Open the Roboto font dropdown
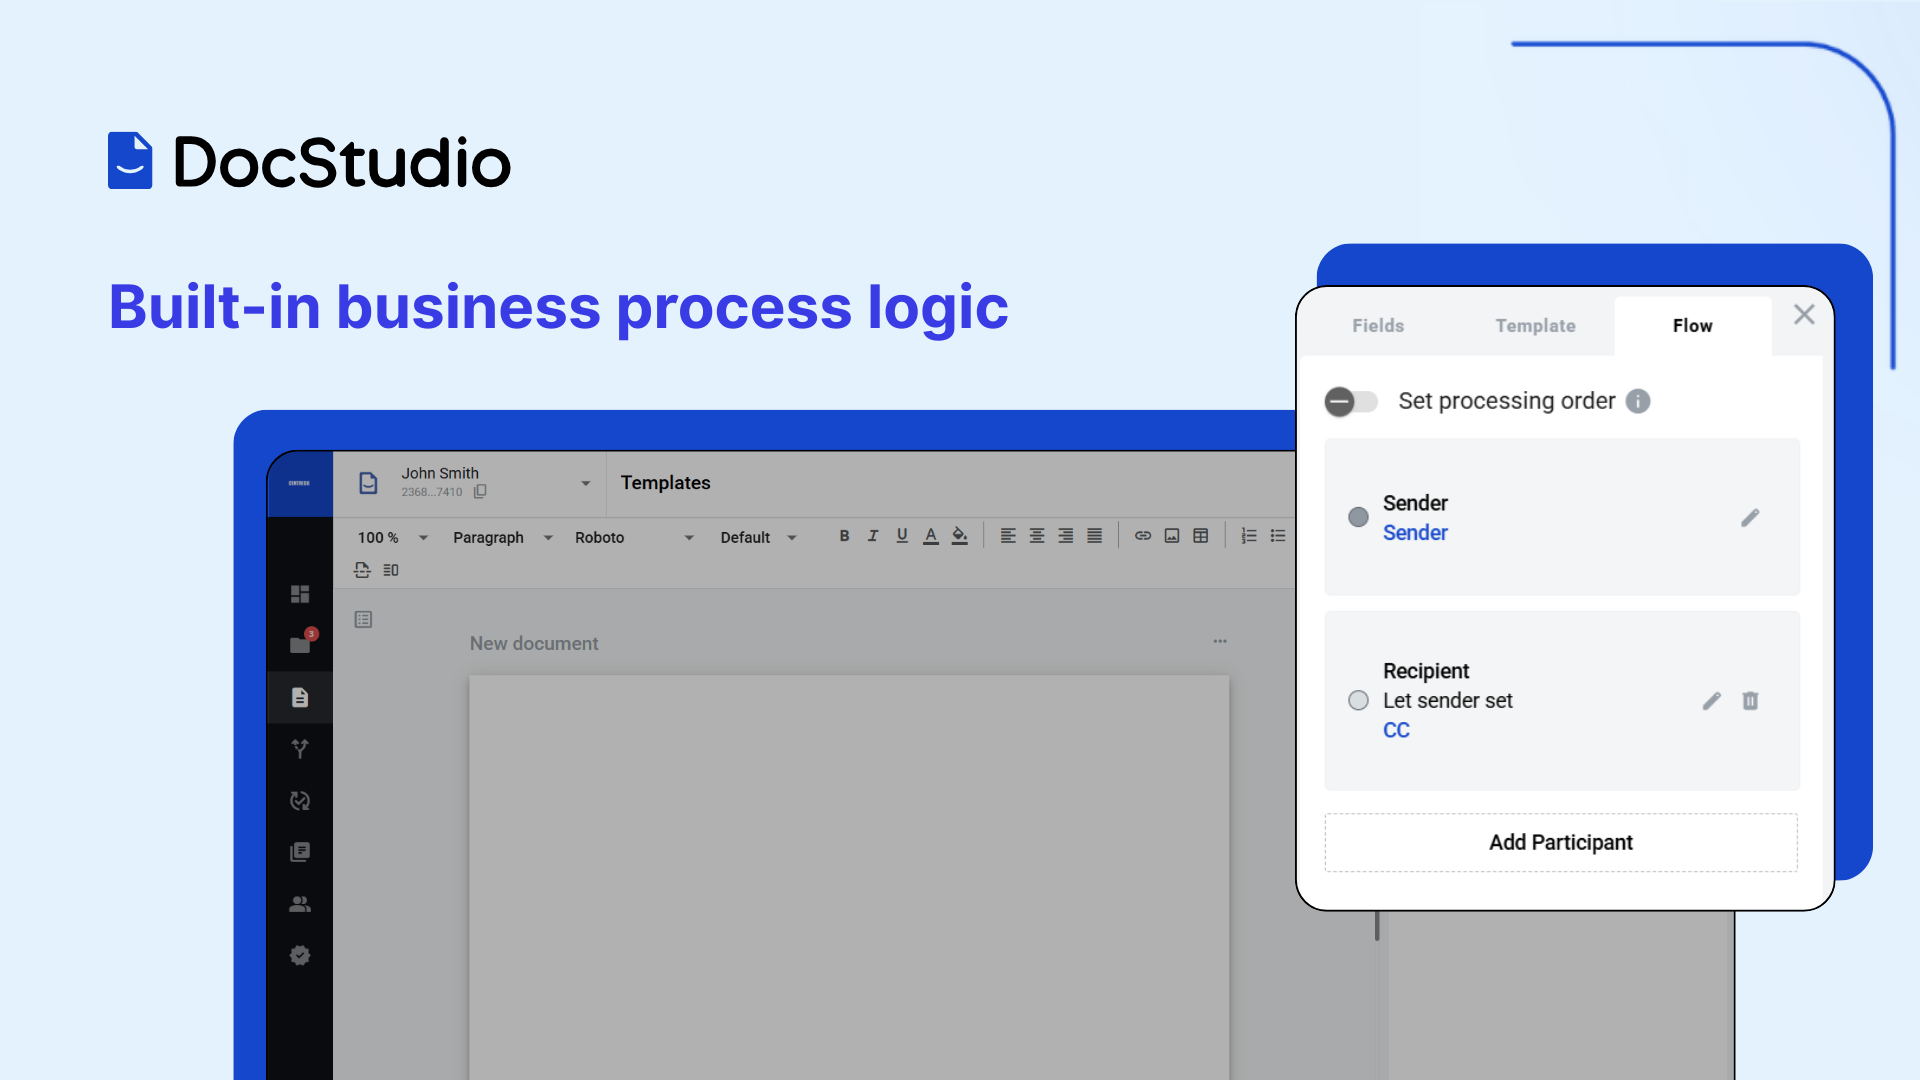This screenshot has width=1920, height=1080. coord(633,537)
